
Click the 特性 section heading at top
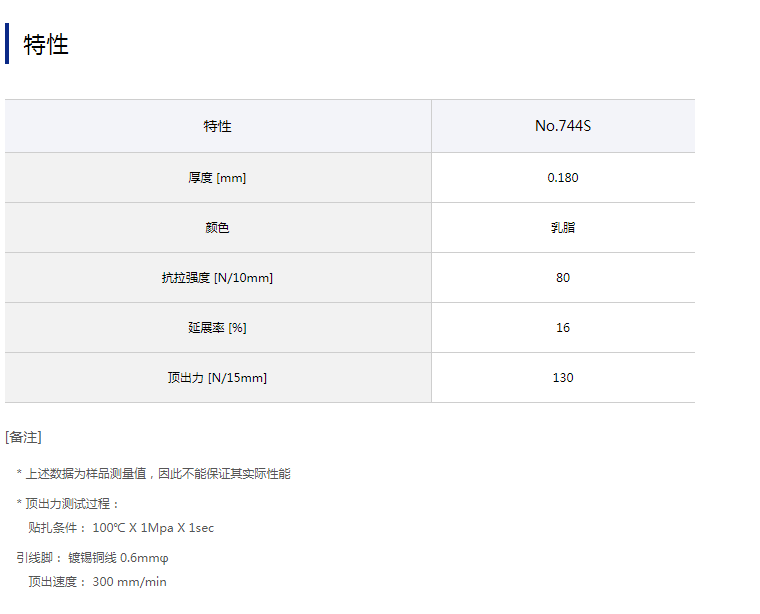click(x=46, y=45)
